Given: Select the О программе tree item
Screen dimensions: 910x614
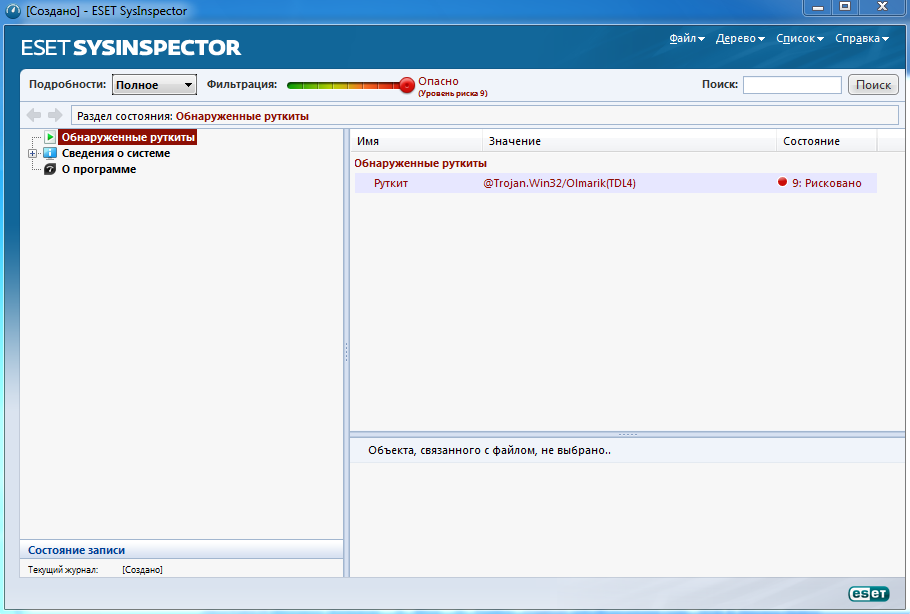Looking at the screenshot, I should tap(99, 169).
